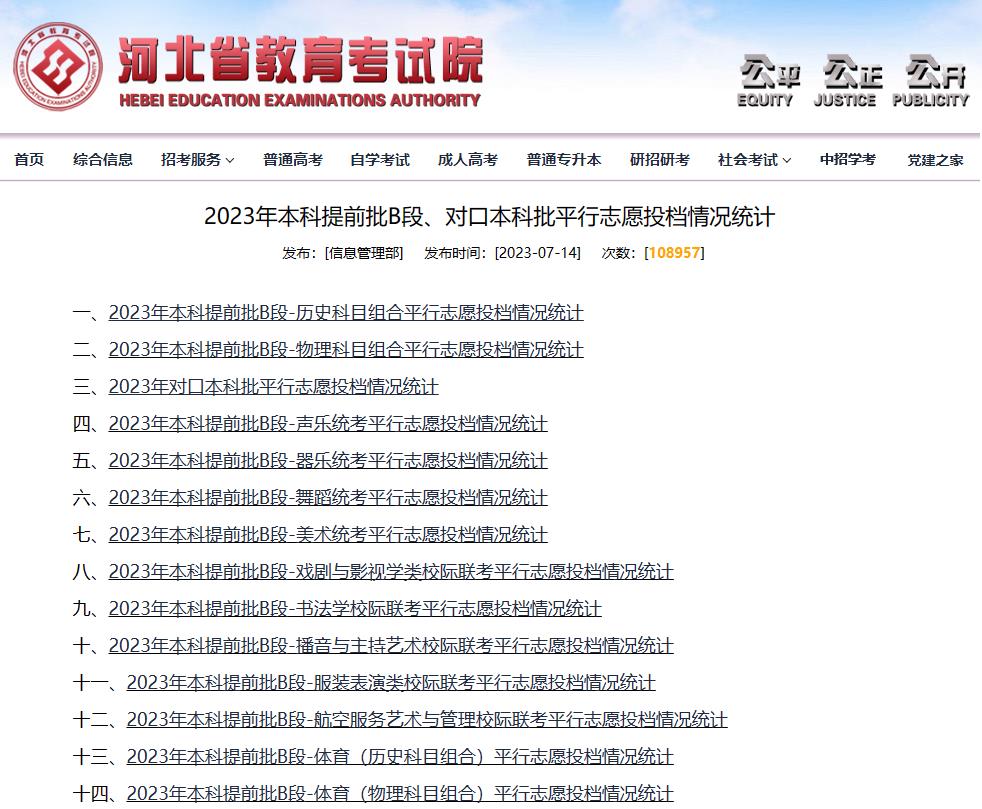
Task: Open the 成人高考 navigation item
Action: click(467, 160)
